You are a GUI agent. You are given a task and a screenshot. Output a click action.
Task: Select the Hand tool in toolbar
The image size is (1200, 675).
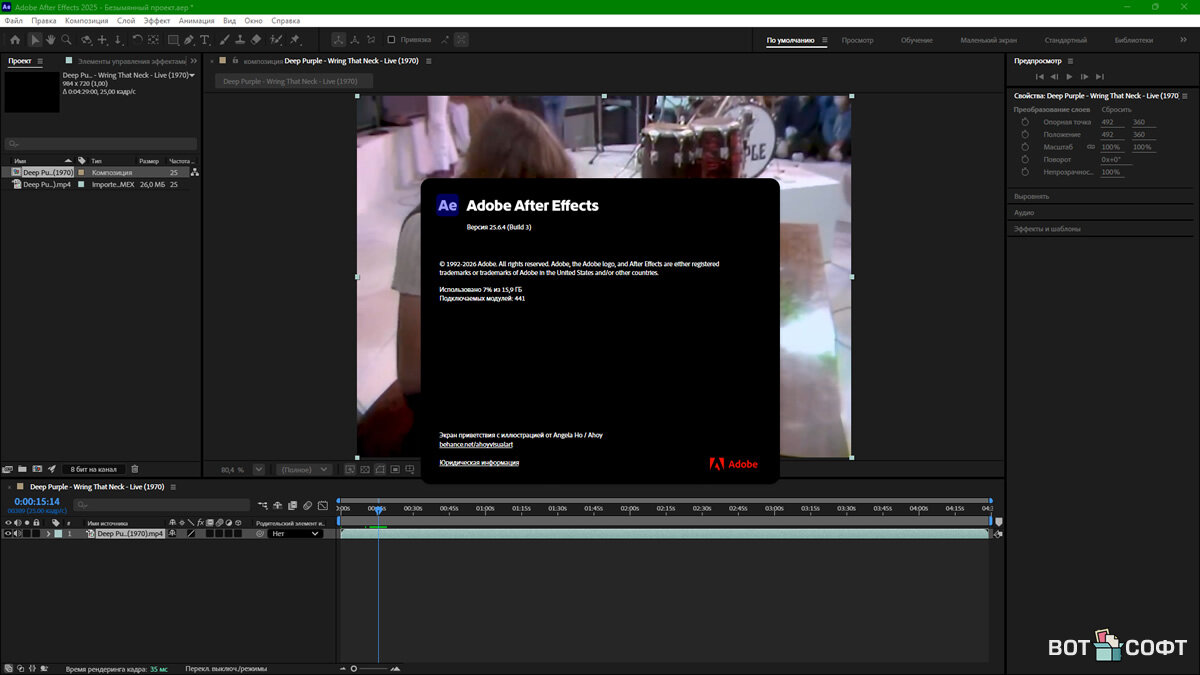50,40
